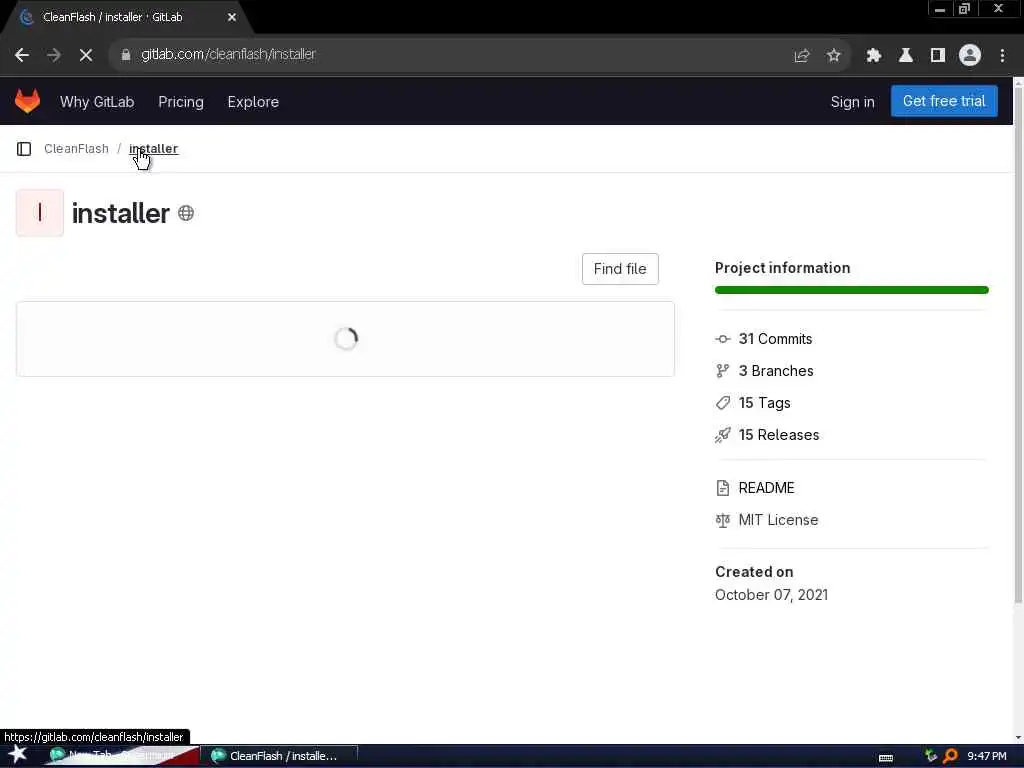Click the scales icon beside MIT License
Image resolution: width=1024 pixels, height=768 pixels.
722,520
